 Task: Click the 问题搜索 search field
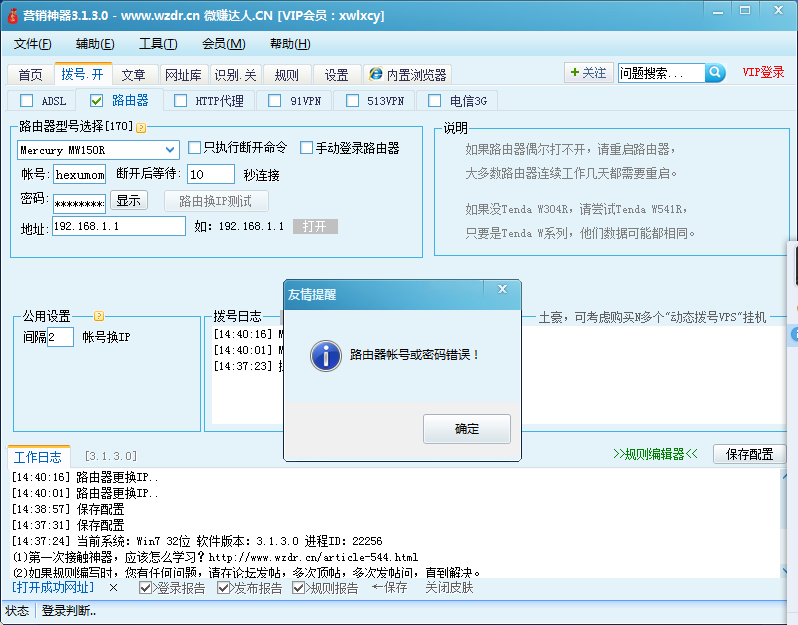662,73
